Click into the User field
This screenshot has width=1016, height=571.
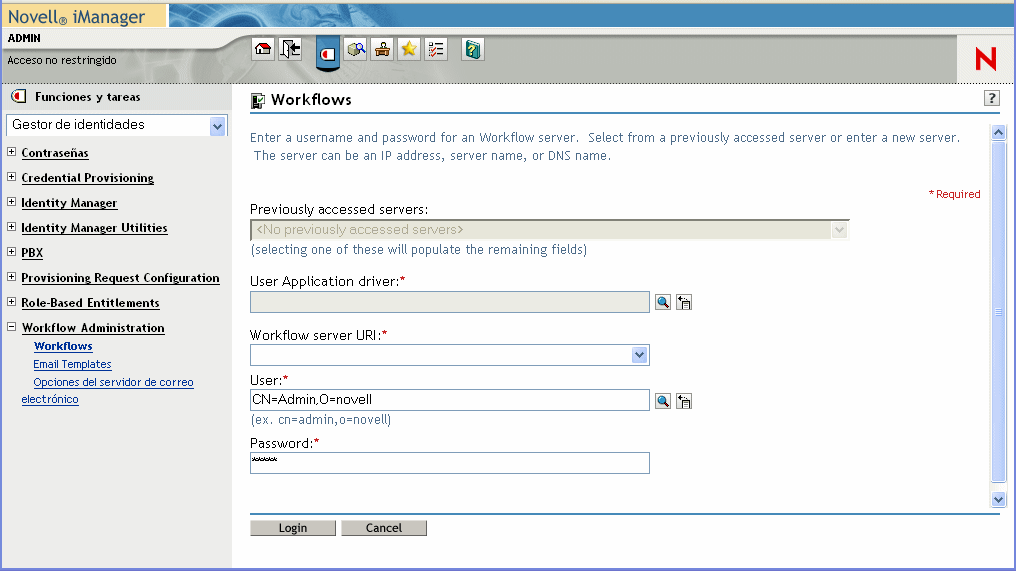click(450, 400)
